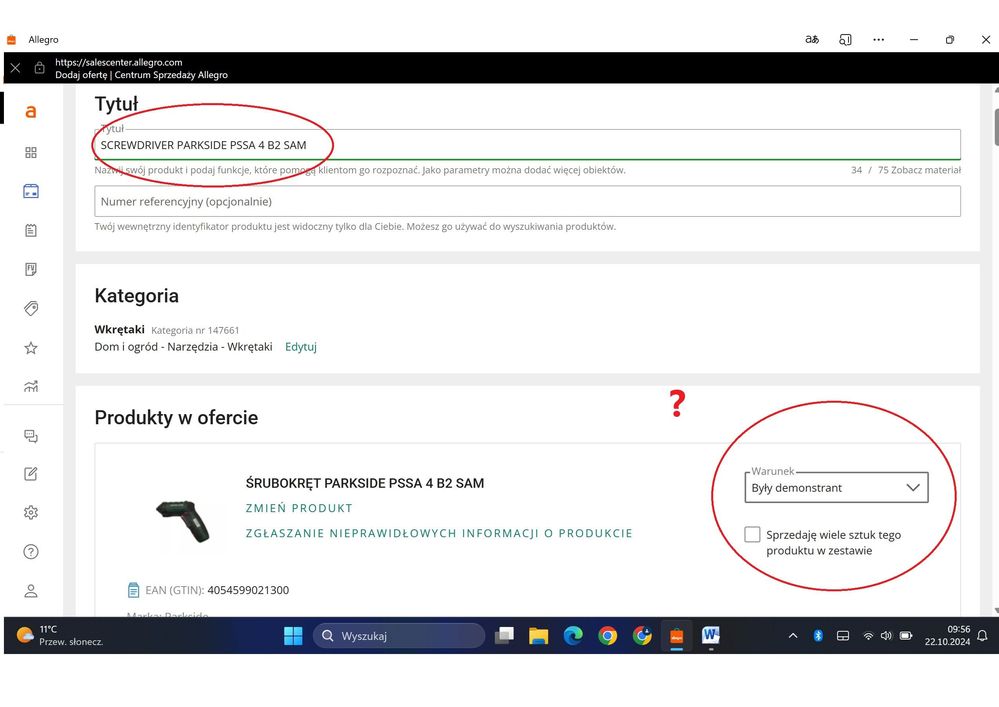Click the ZMIEŃ PRODUKT link
The image size is (999, 707).
[x=299, y=508]
